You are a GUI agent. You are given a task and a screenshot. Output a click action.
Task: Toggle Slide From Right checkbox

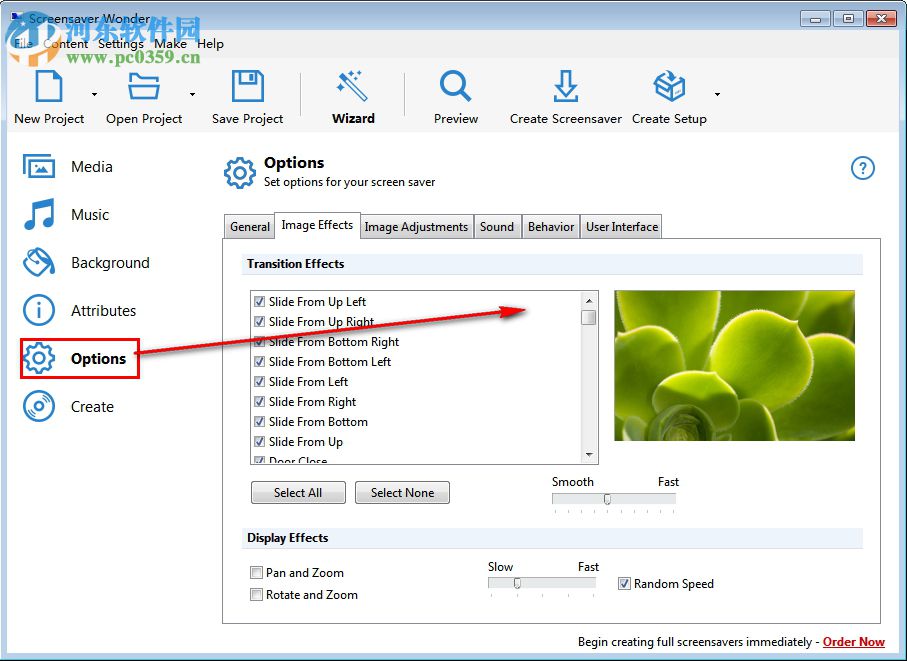click(x=260, y=401)
